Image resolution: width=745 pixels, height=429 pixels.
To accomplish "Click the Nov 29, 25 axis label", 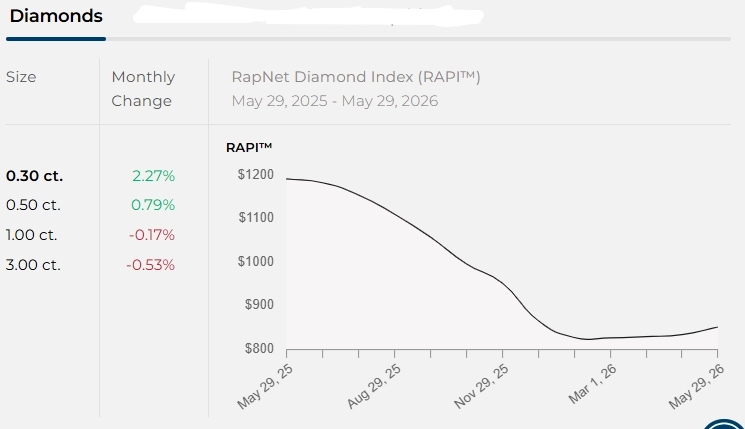I will click(481, 387).
